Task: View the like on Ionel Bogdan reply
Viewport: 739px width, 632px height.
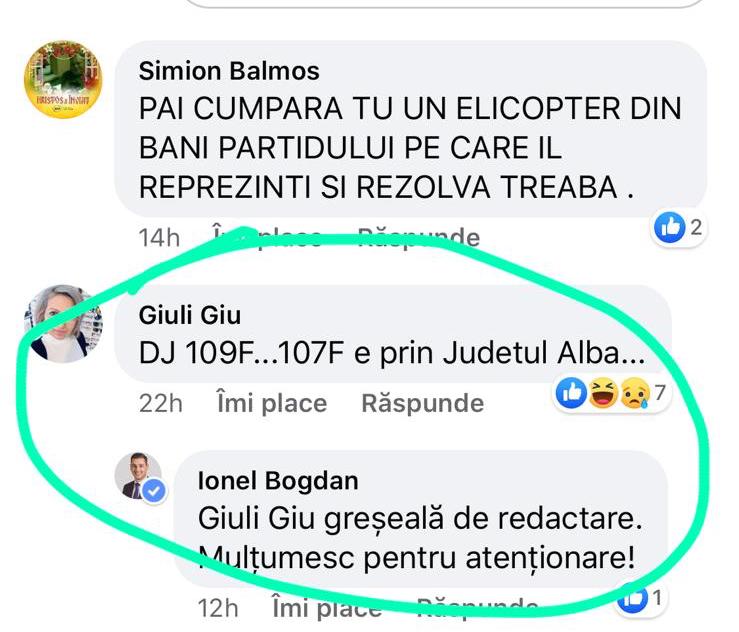Action: click(x=641, y=599)
